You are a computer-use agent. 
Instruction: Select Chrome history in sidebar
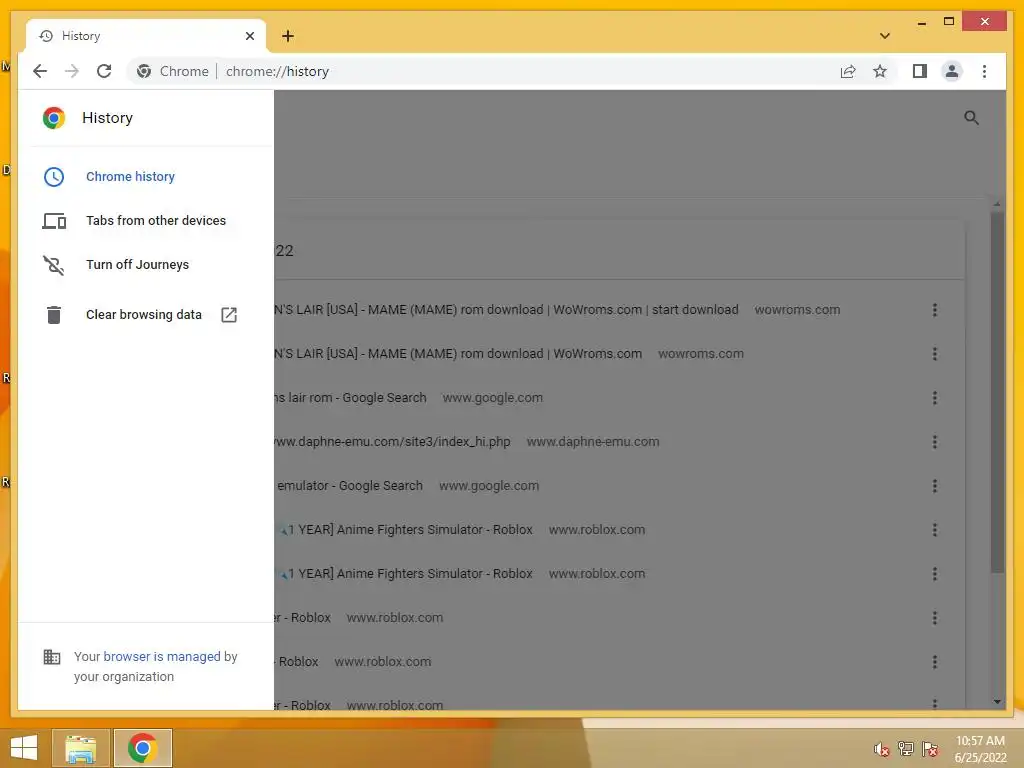(x=130, y=176)
